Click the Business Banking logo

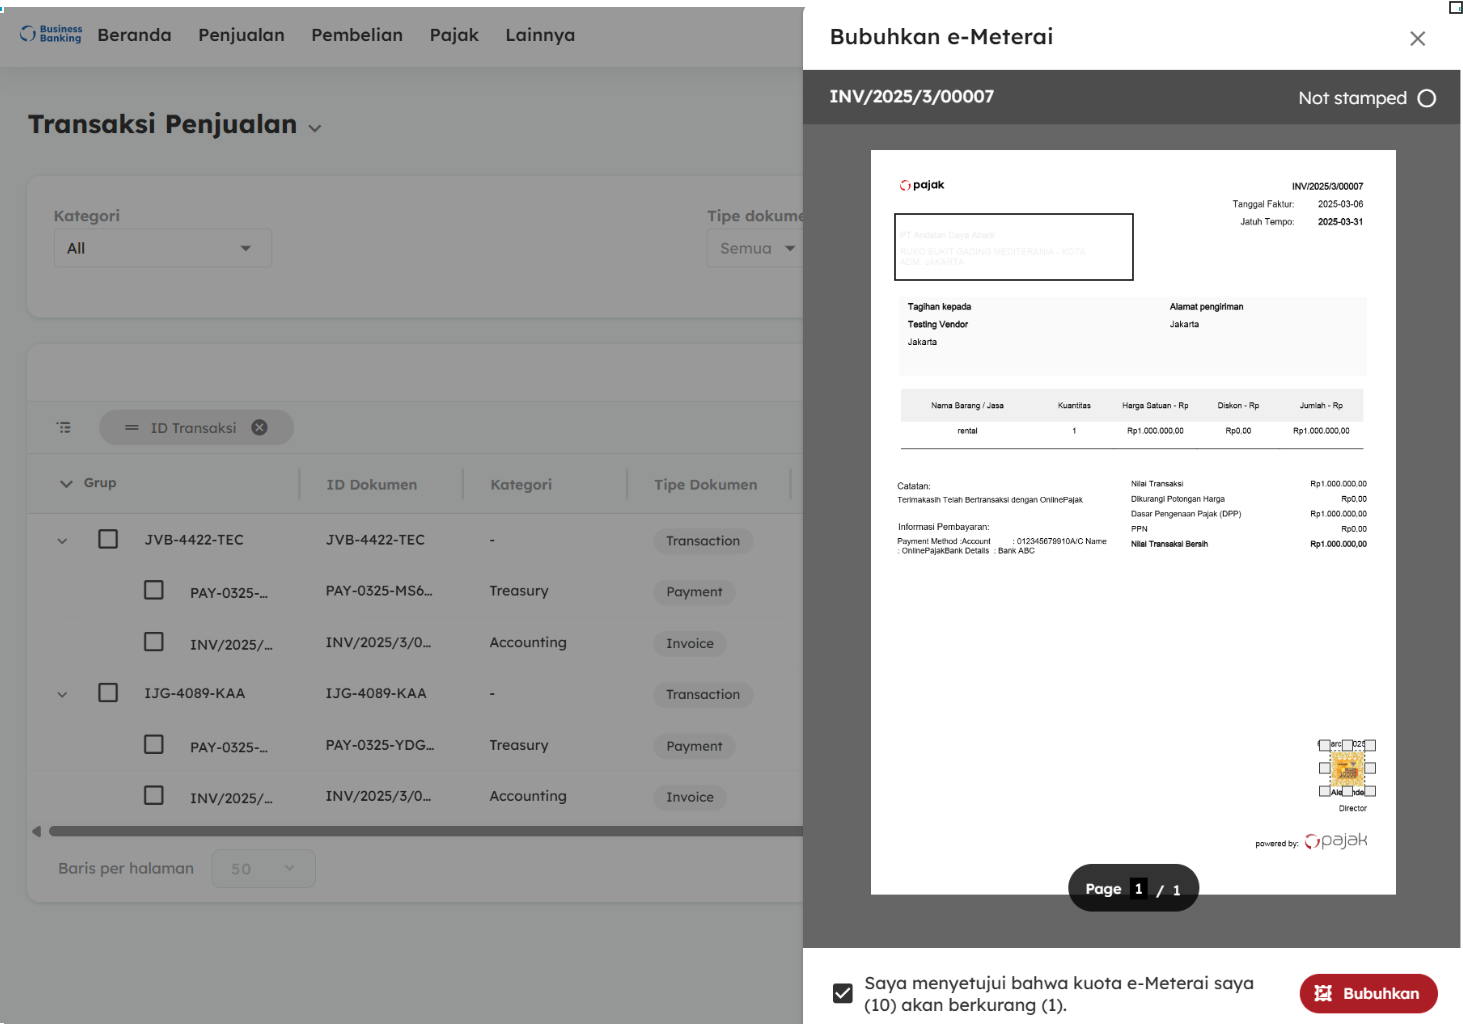51,35
